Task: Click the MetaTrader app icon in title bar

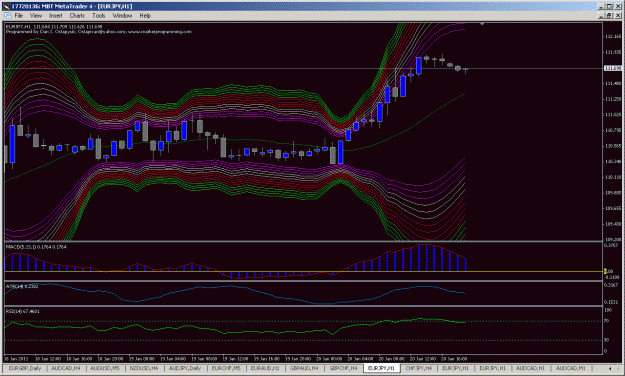Action: [6, 6]
